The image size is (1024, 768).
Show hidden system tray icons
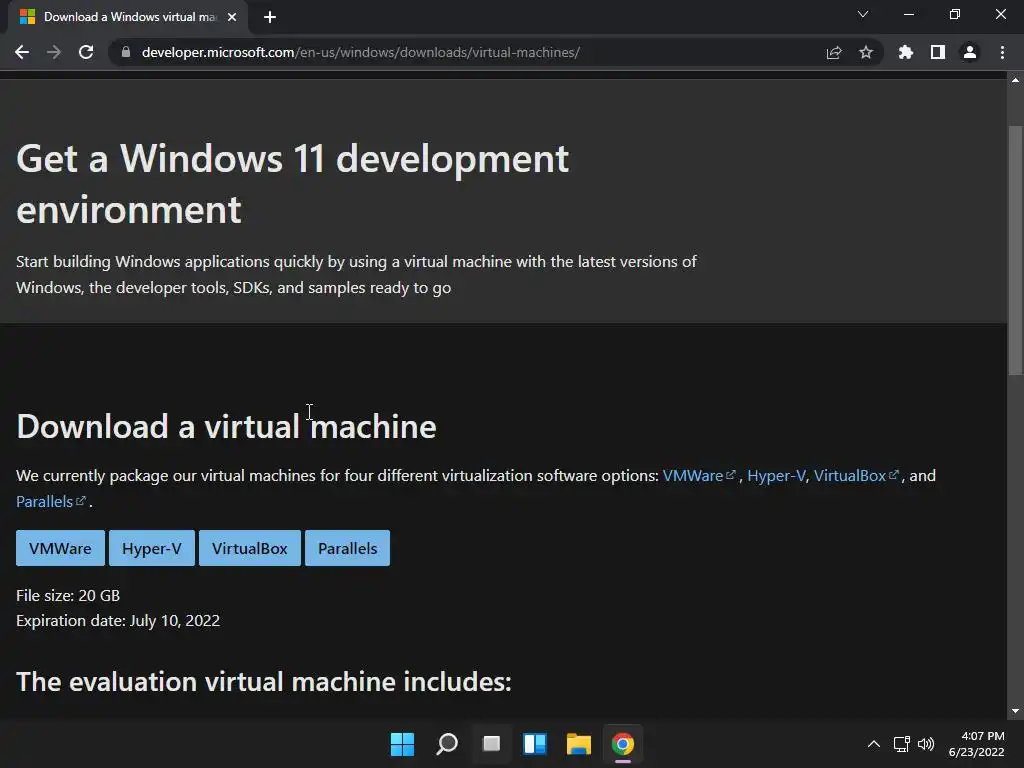coord(873,744)
